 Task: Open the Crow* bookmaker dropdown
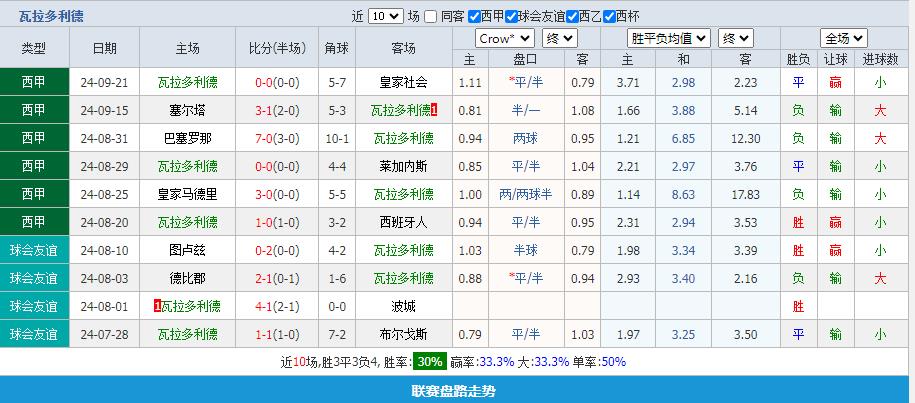coord(504,39)
